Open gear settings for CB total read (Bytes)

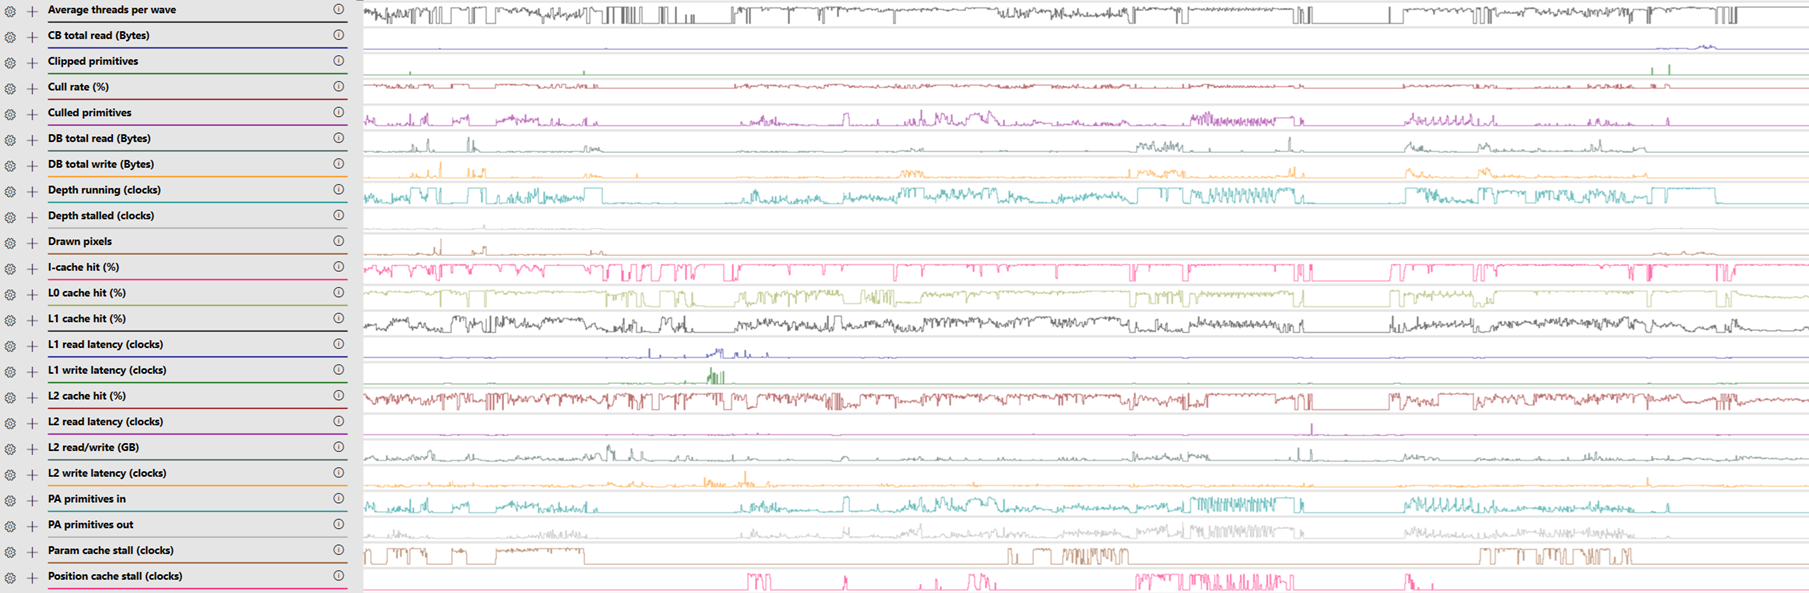point(10,36)
